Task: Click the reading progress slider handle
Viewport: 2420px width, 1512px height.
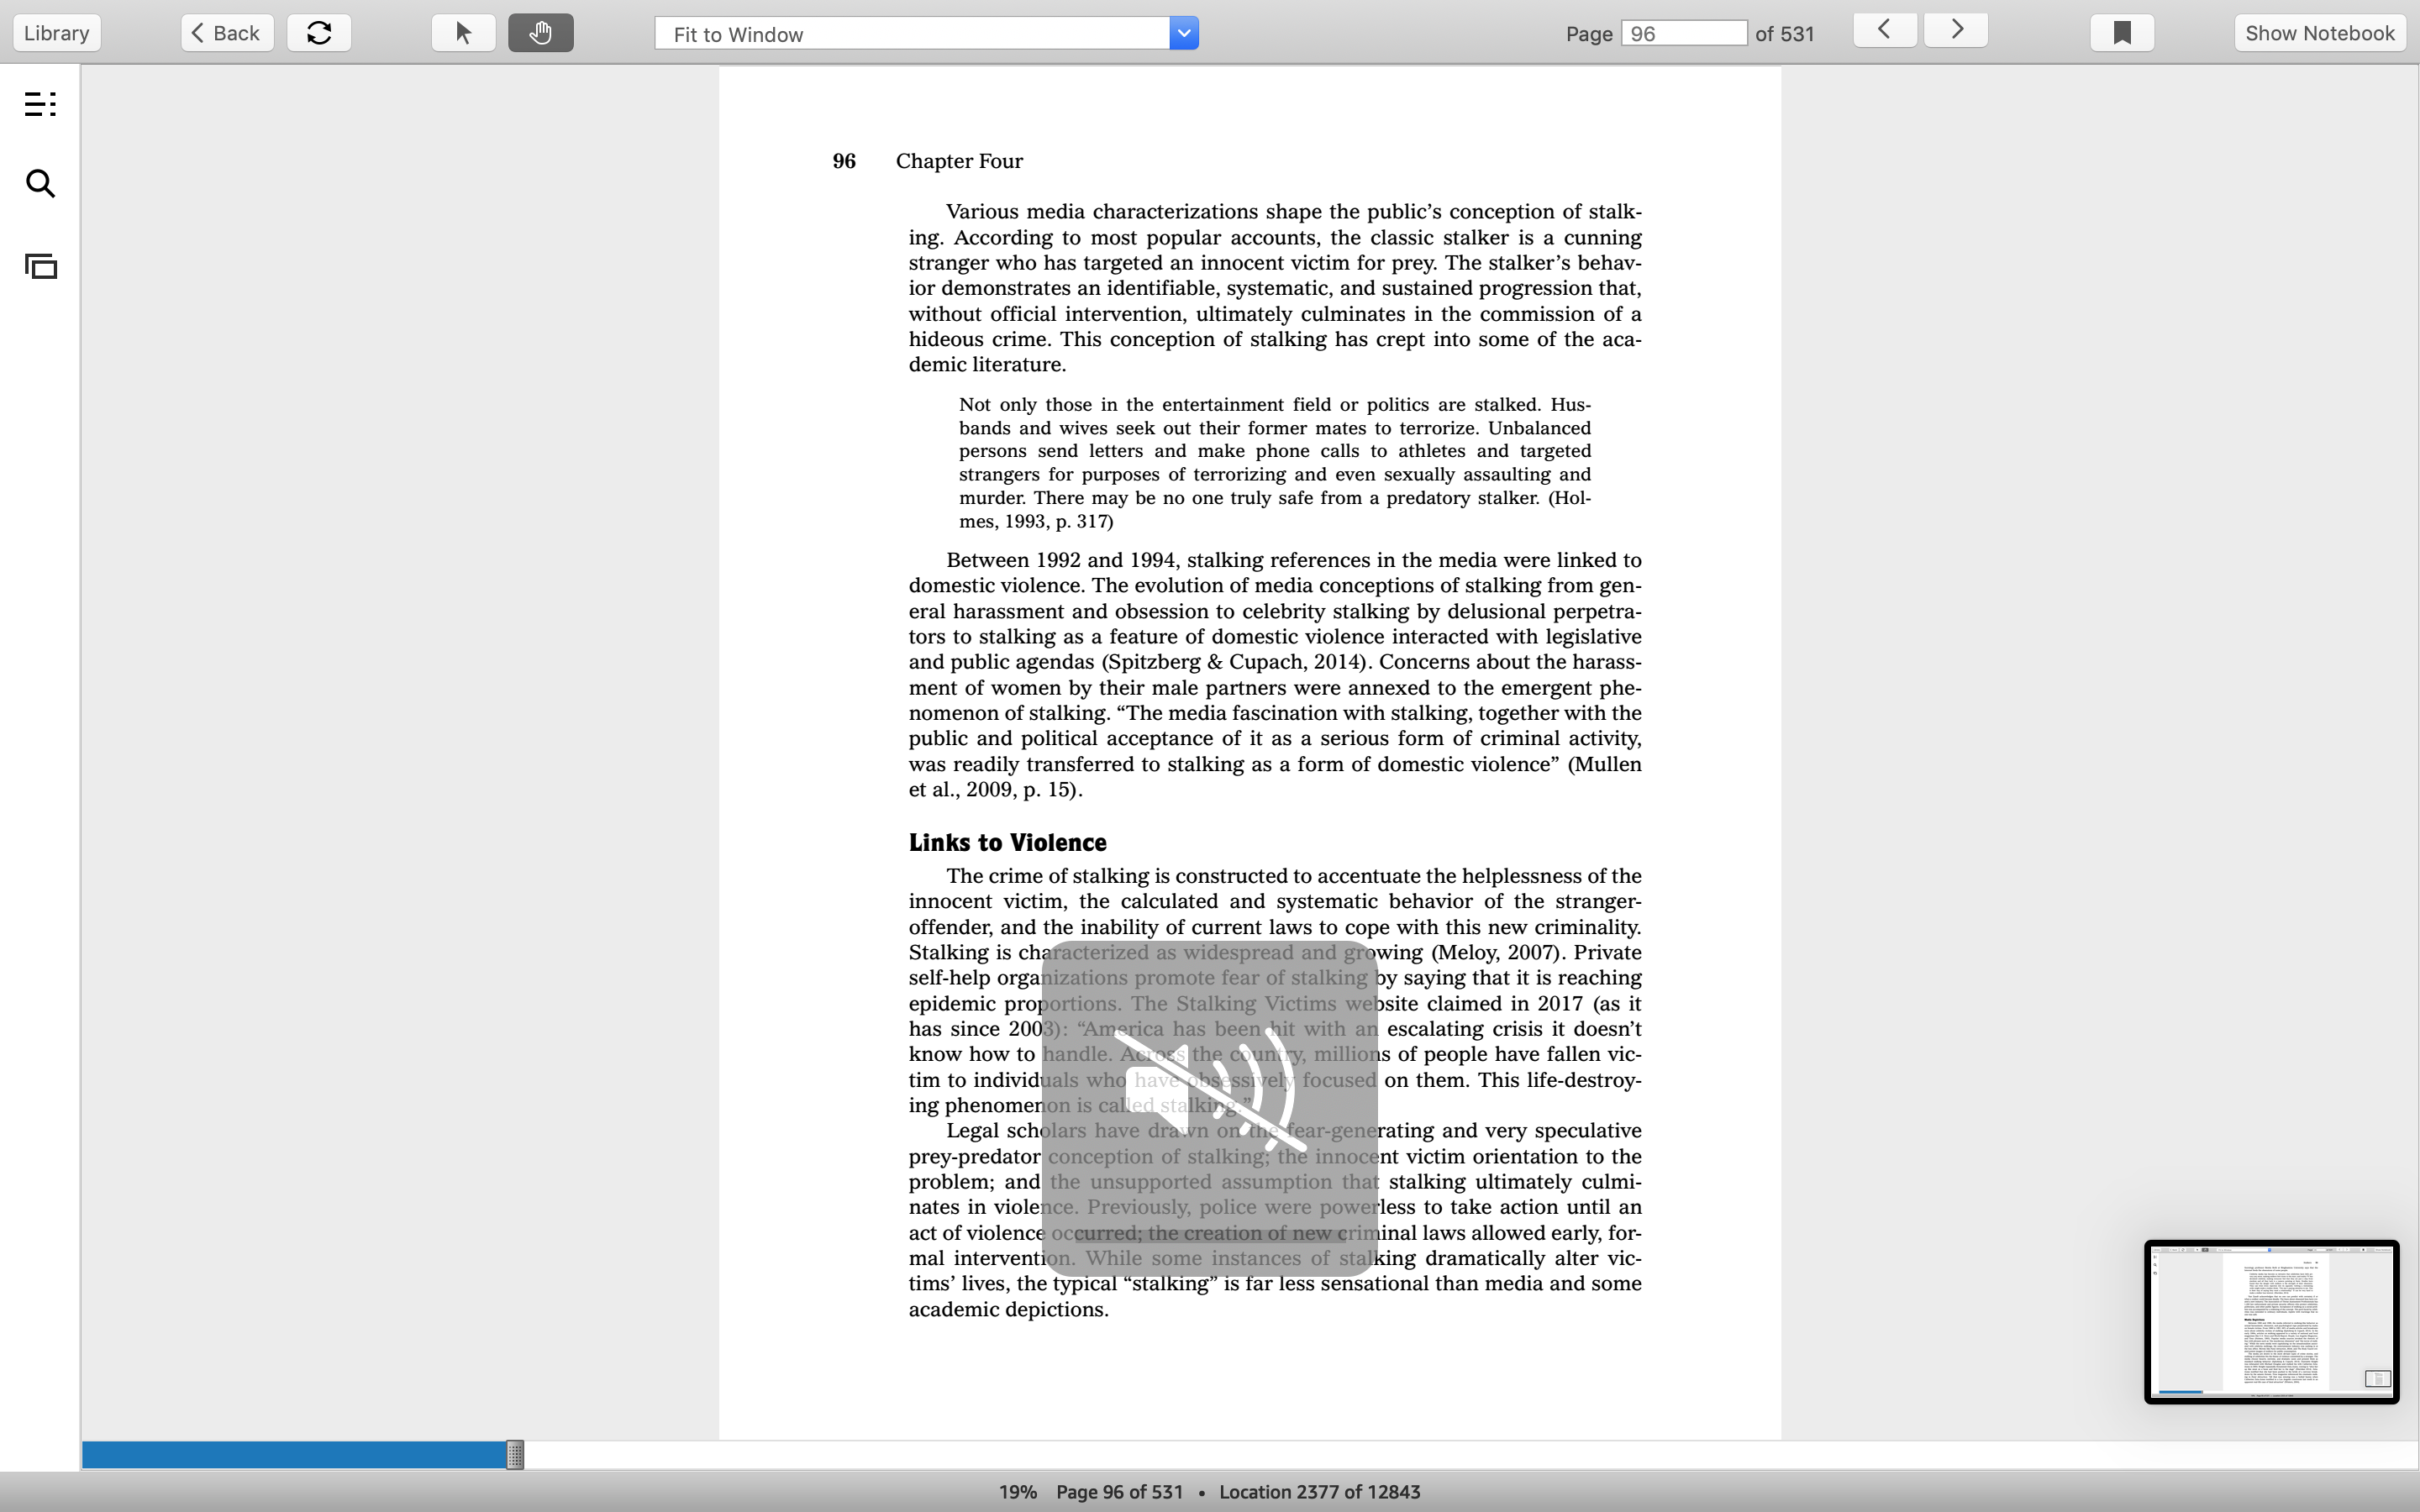Action: pos(515,1455)
